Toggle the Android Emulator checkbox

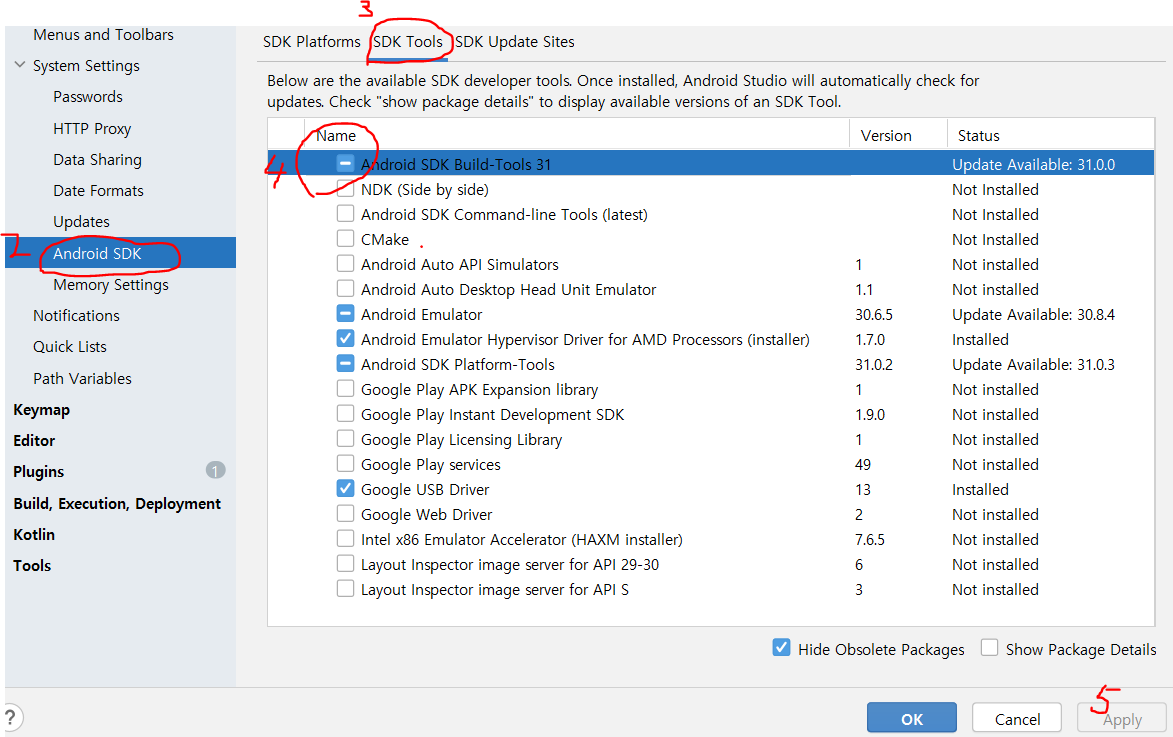pos(345,314)
